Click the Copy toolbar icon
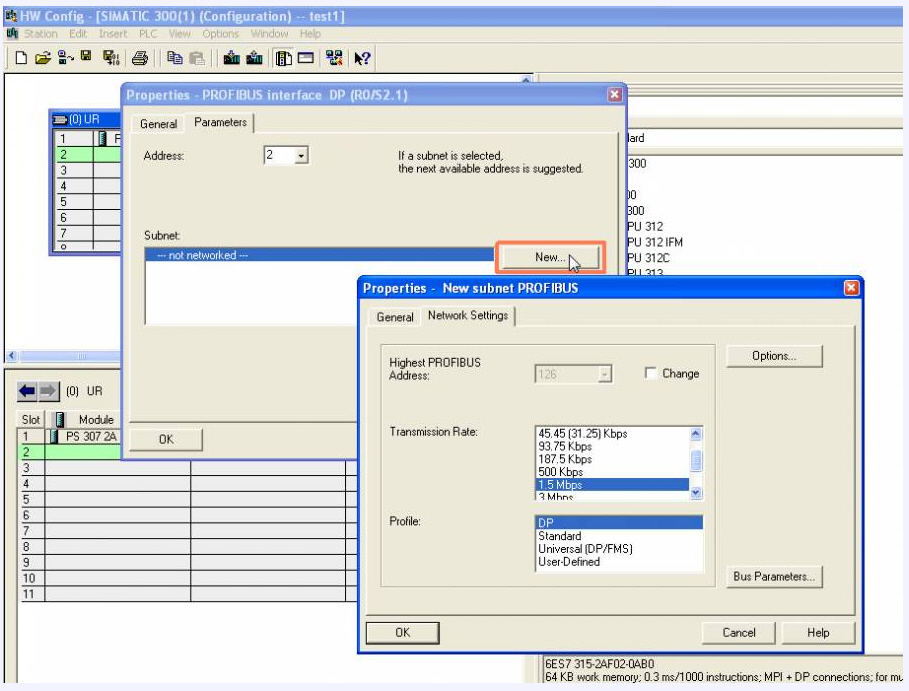Screen dimensions: 909x691 click(176, 58)
